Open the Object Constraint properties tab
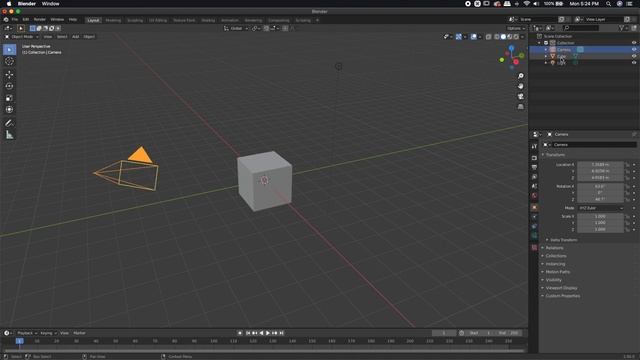Image resolution: width=640 pixels, height=360 pixels. (534, 227)
